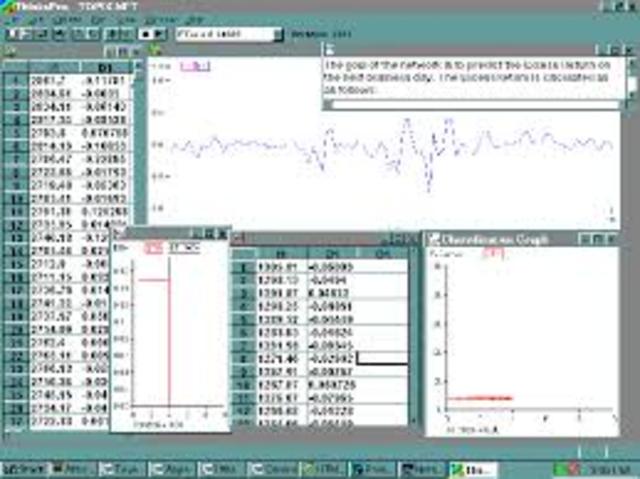Click the red system tray icon
The image size is (640, 479).
click(575, 470)
